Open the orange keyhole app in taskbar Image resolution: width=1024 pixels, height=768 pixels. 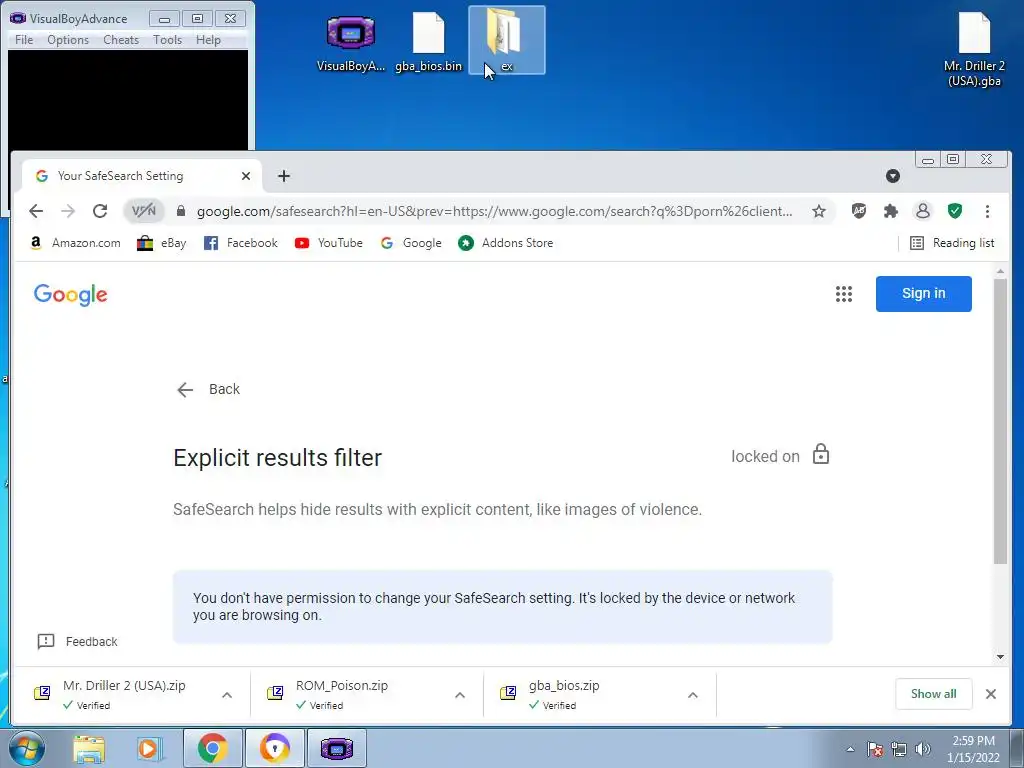(274, 748)
